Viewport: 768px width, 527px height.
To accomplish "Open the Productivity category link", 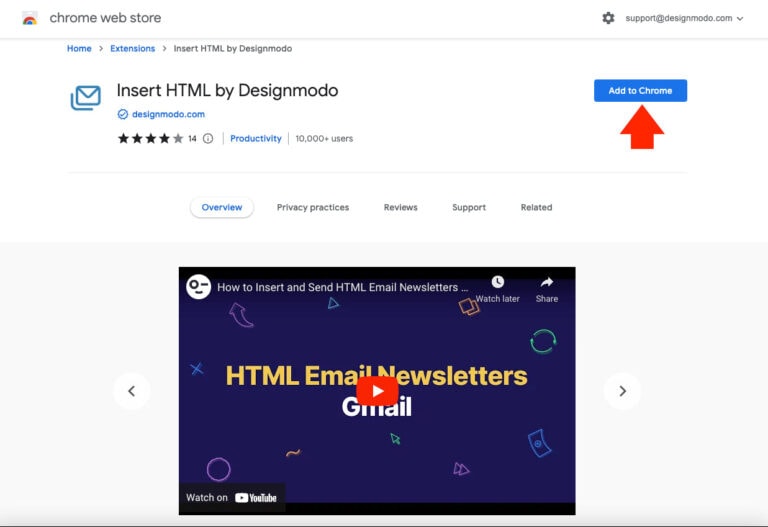I will (x=256, y=139).
